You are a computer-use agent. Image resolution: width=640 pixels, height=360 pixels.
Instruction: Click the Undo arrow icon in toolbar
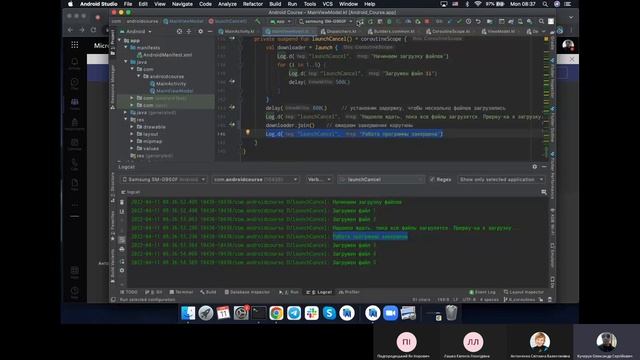tap(478, 21)
